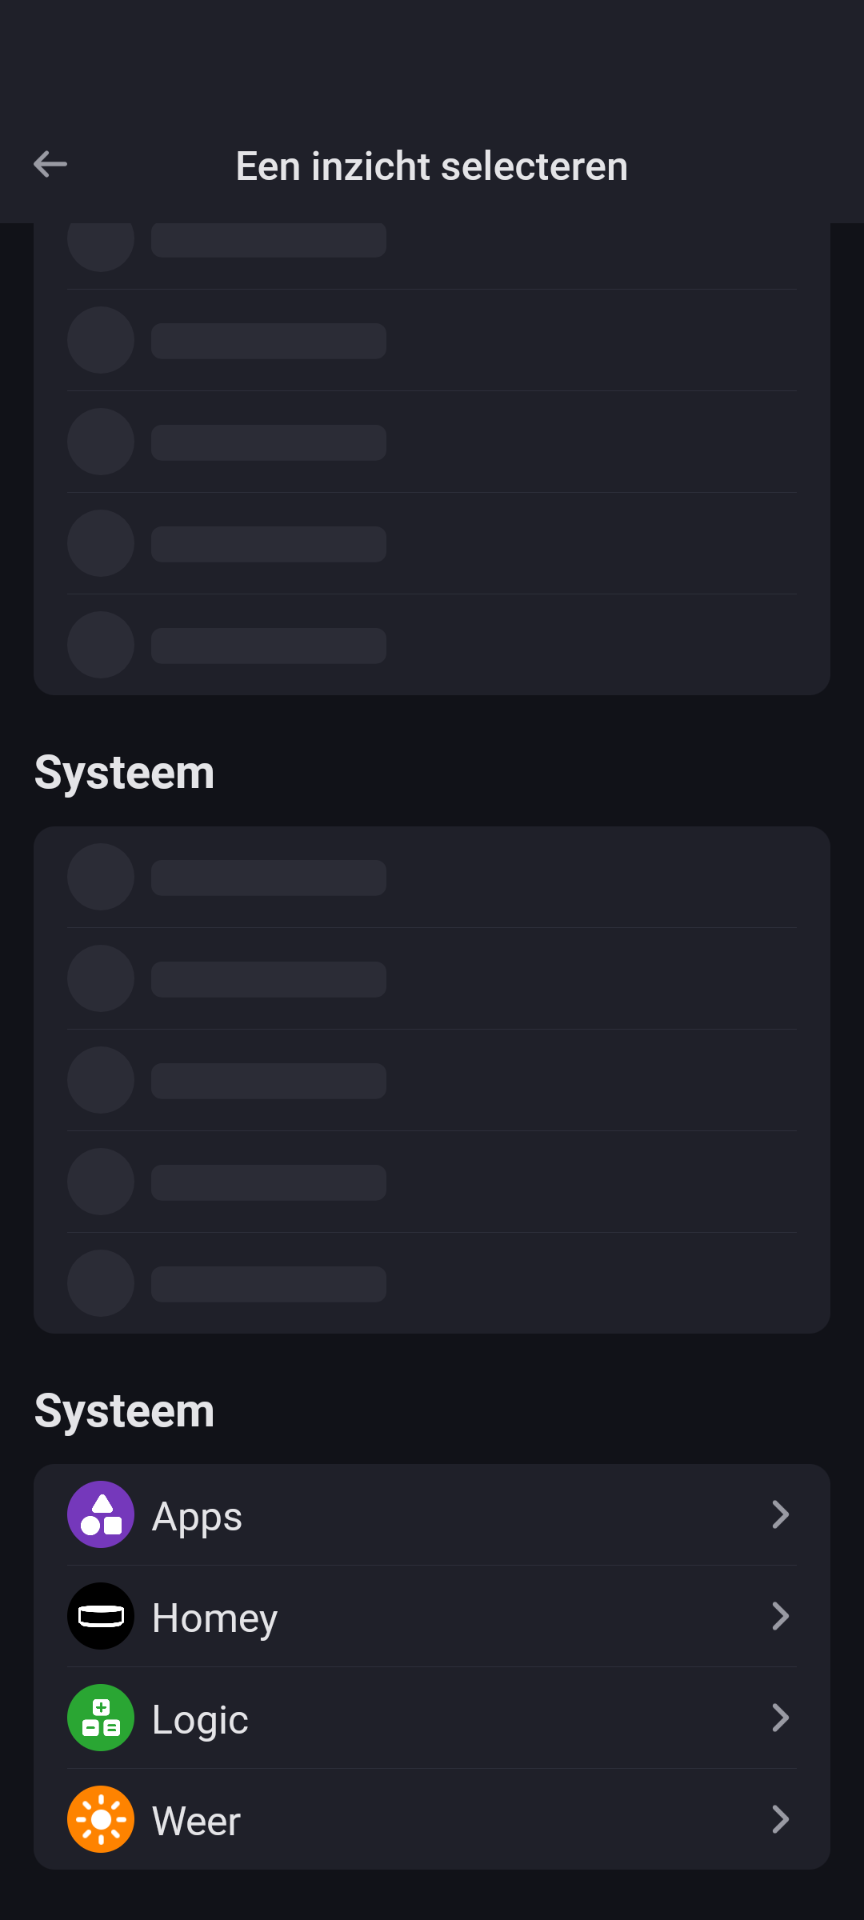Expand Apps using its chevron arrow

(780, 1515)
